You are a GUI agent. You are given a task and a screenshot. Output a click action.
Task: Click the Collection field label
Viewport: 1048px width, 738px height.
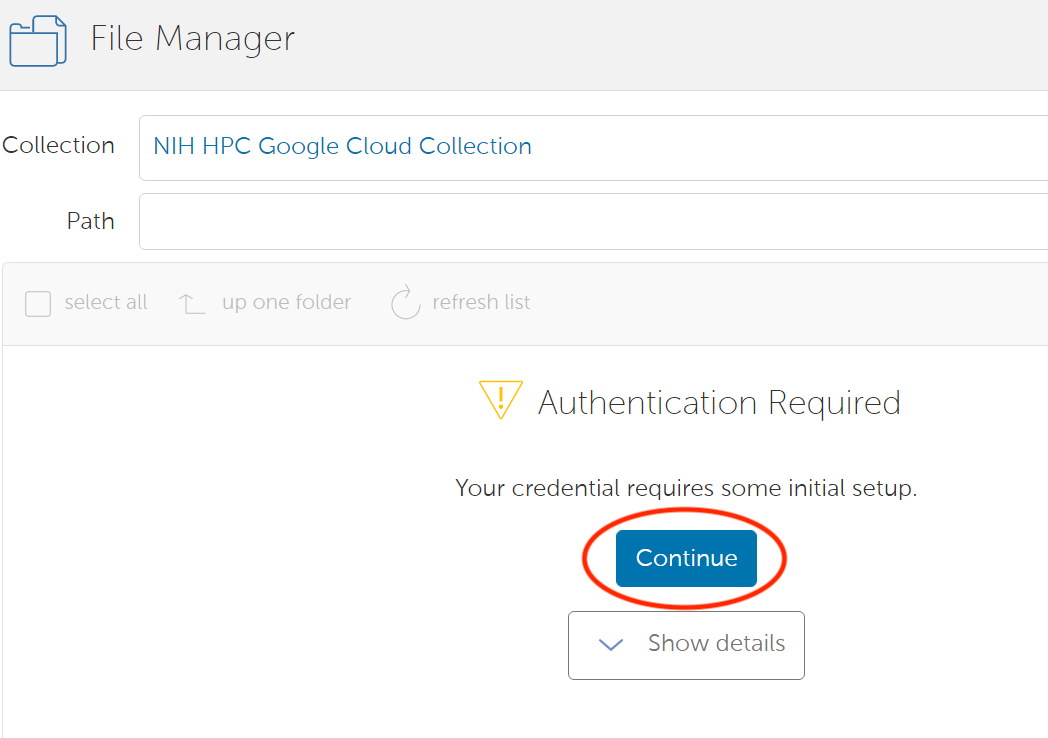pyautogui.click(x=58, y=145)
